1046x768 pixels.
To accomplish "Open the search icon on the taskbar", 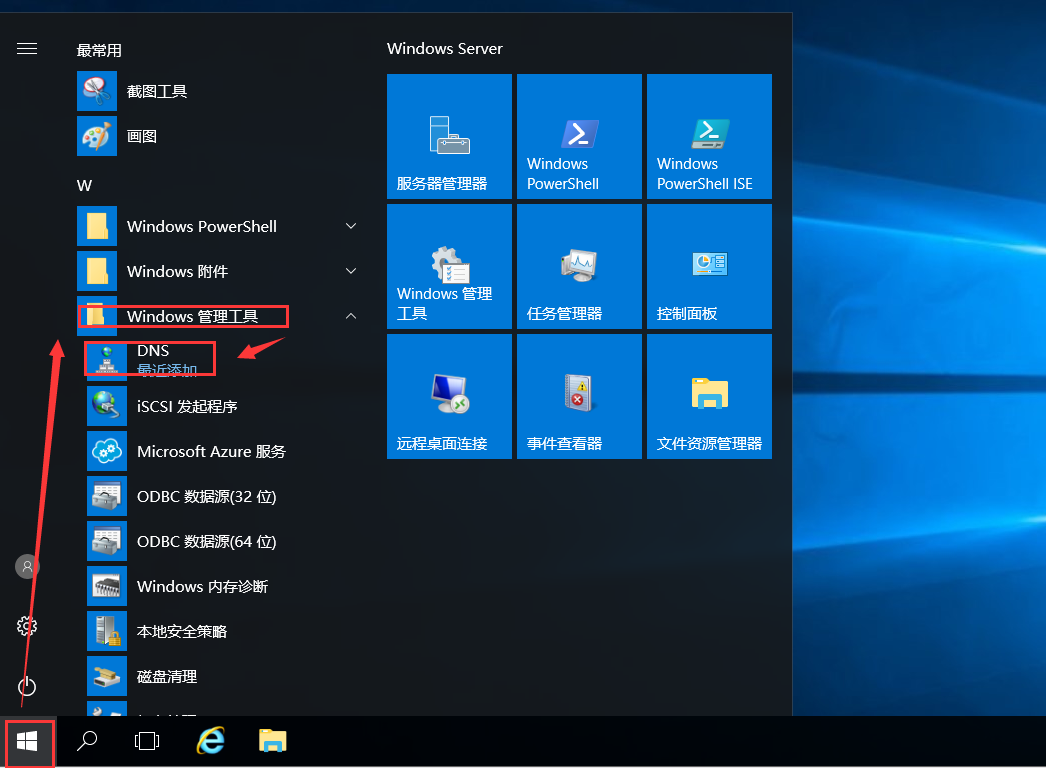I will 87,741.
